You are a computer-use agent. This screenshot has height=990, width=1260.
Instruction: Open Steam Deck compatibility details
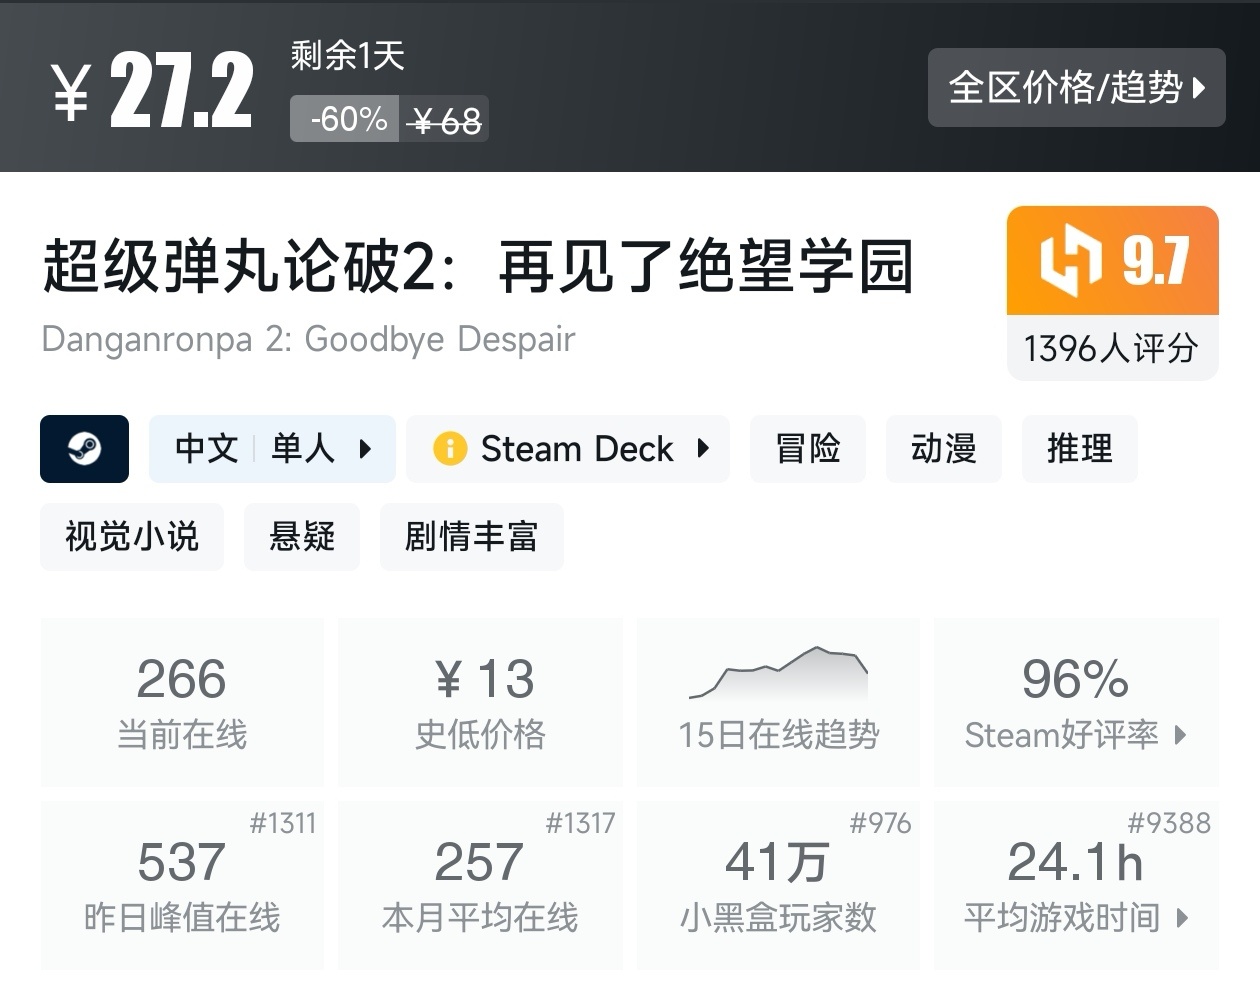[568, 449]
